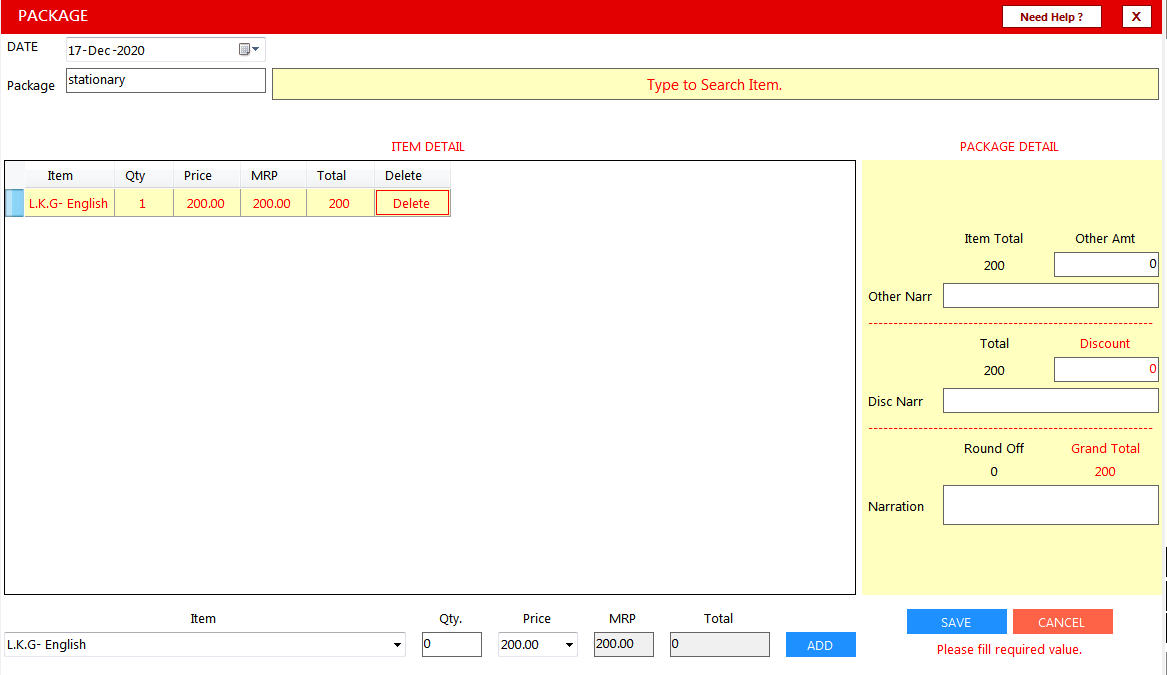Click the bottom Total field
The image size is (1167, 675).
click(719, 644)
